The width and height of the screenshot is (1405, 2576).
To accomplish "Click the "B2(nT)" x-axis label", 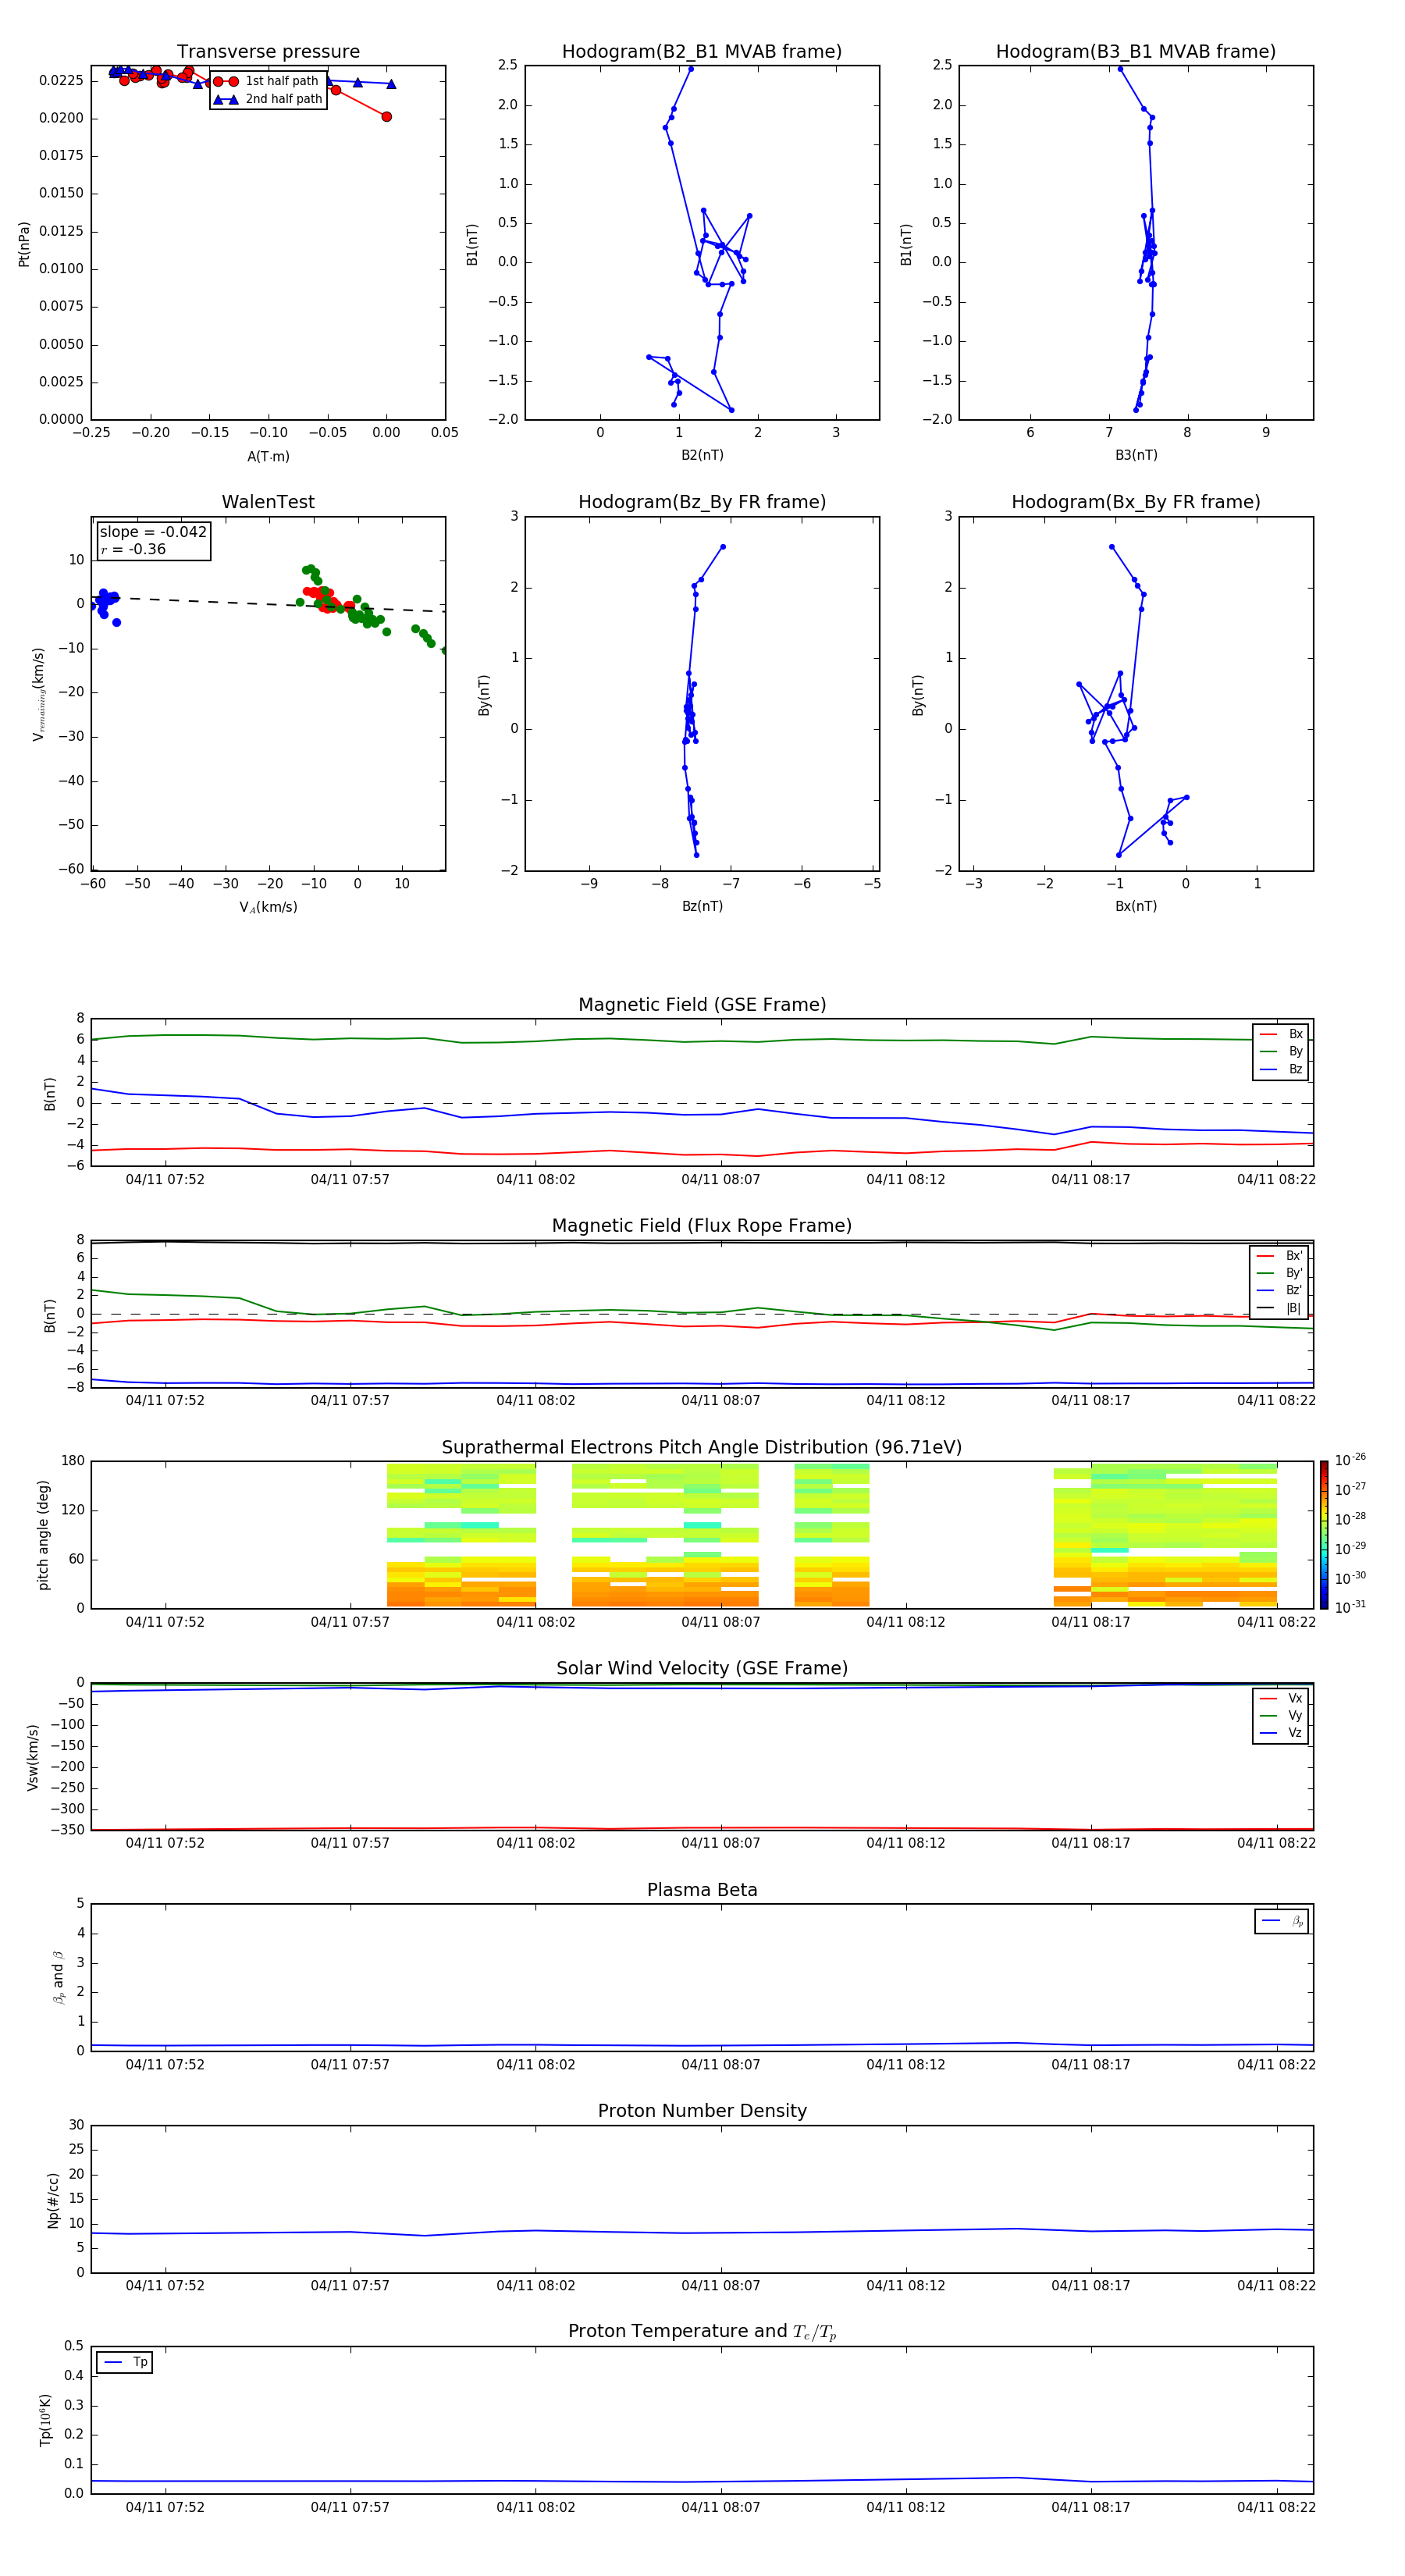I will (702, 455).
